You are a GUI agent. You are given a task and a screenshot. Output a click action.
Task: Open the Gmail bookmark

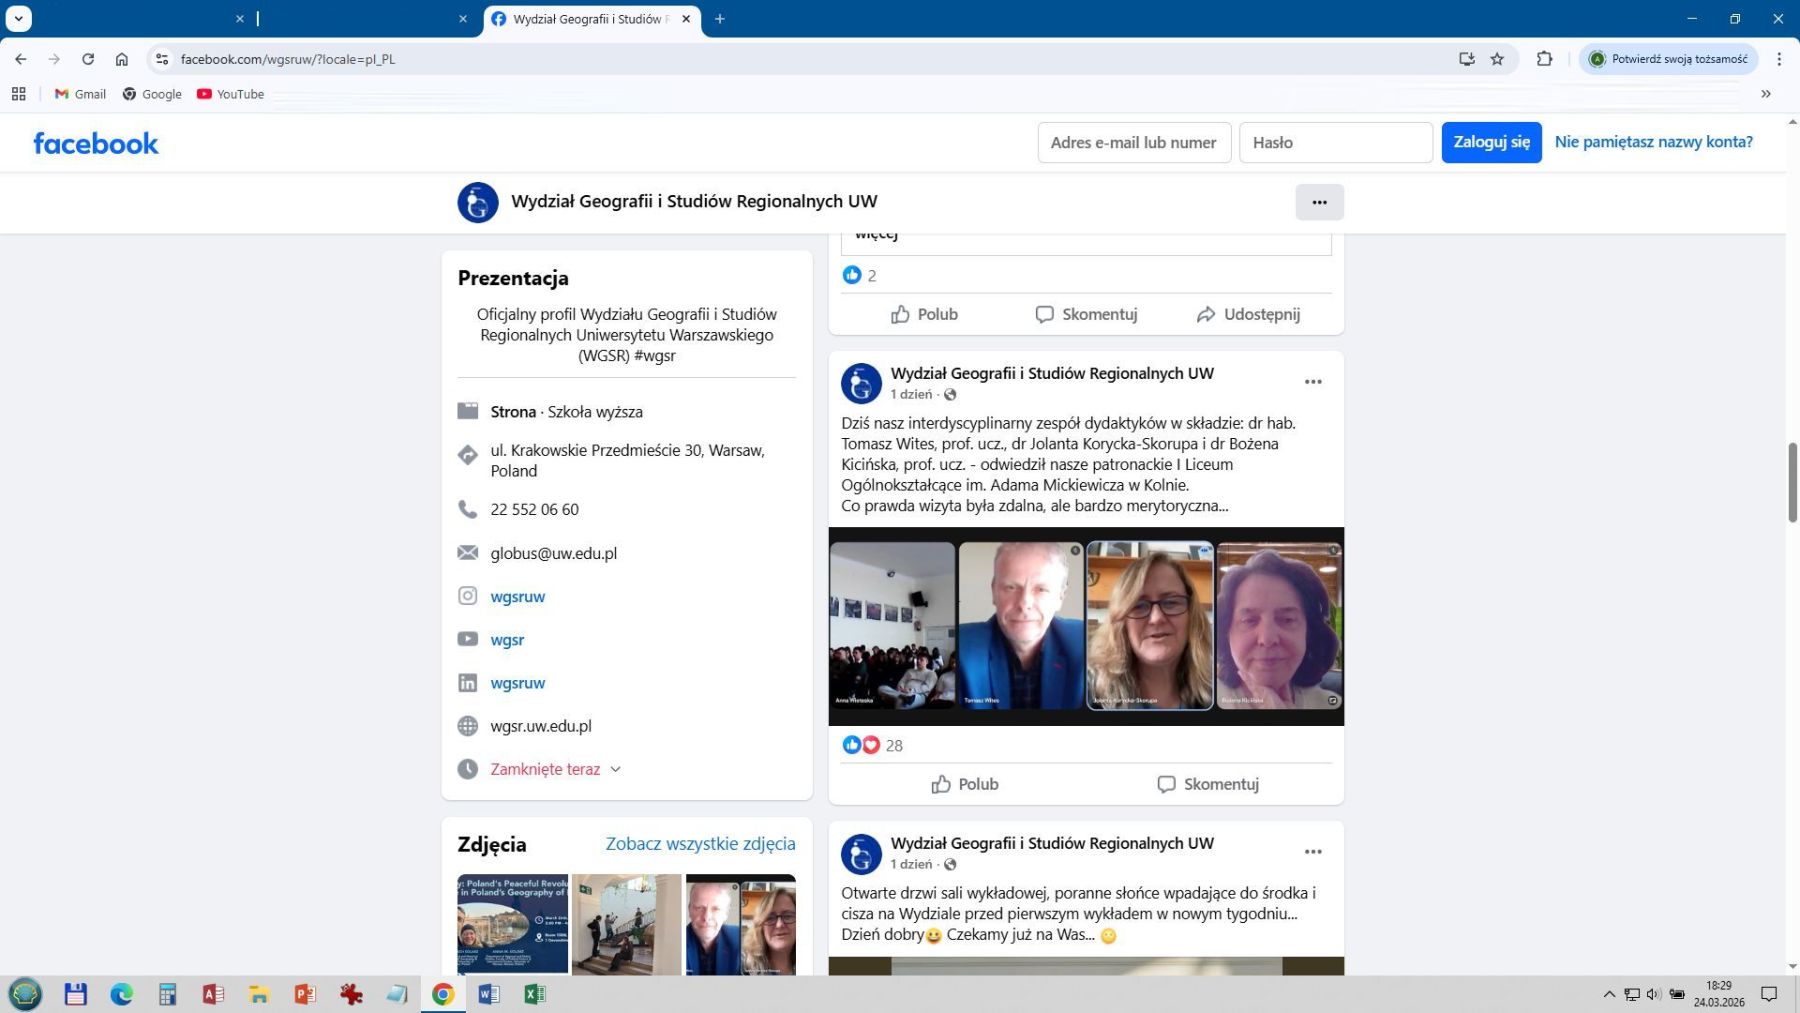(80, 94)
